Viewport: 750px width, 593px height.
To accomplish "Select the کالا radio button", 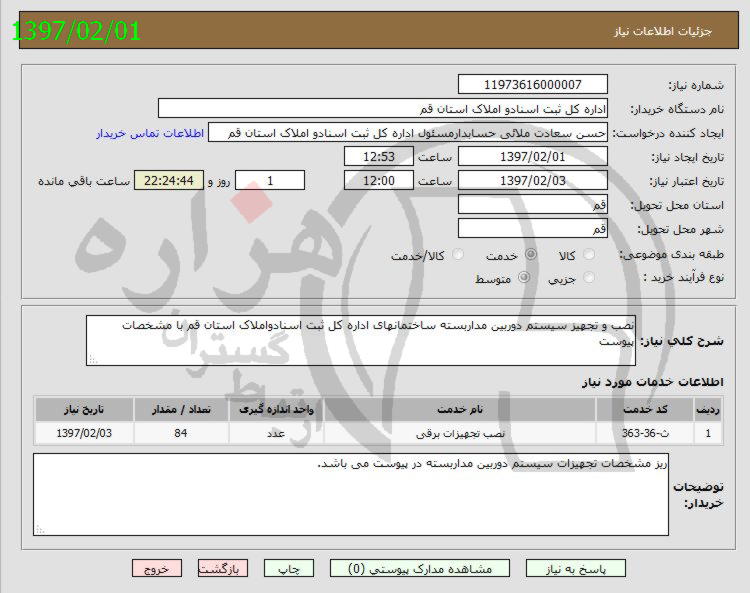I will point(589,254).
